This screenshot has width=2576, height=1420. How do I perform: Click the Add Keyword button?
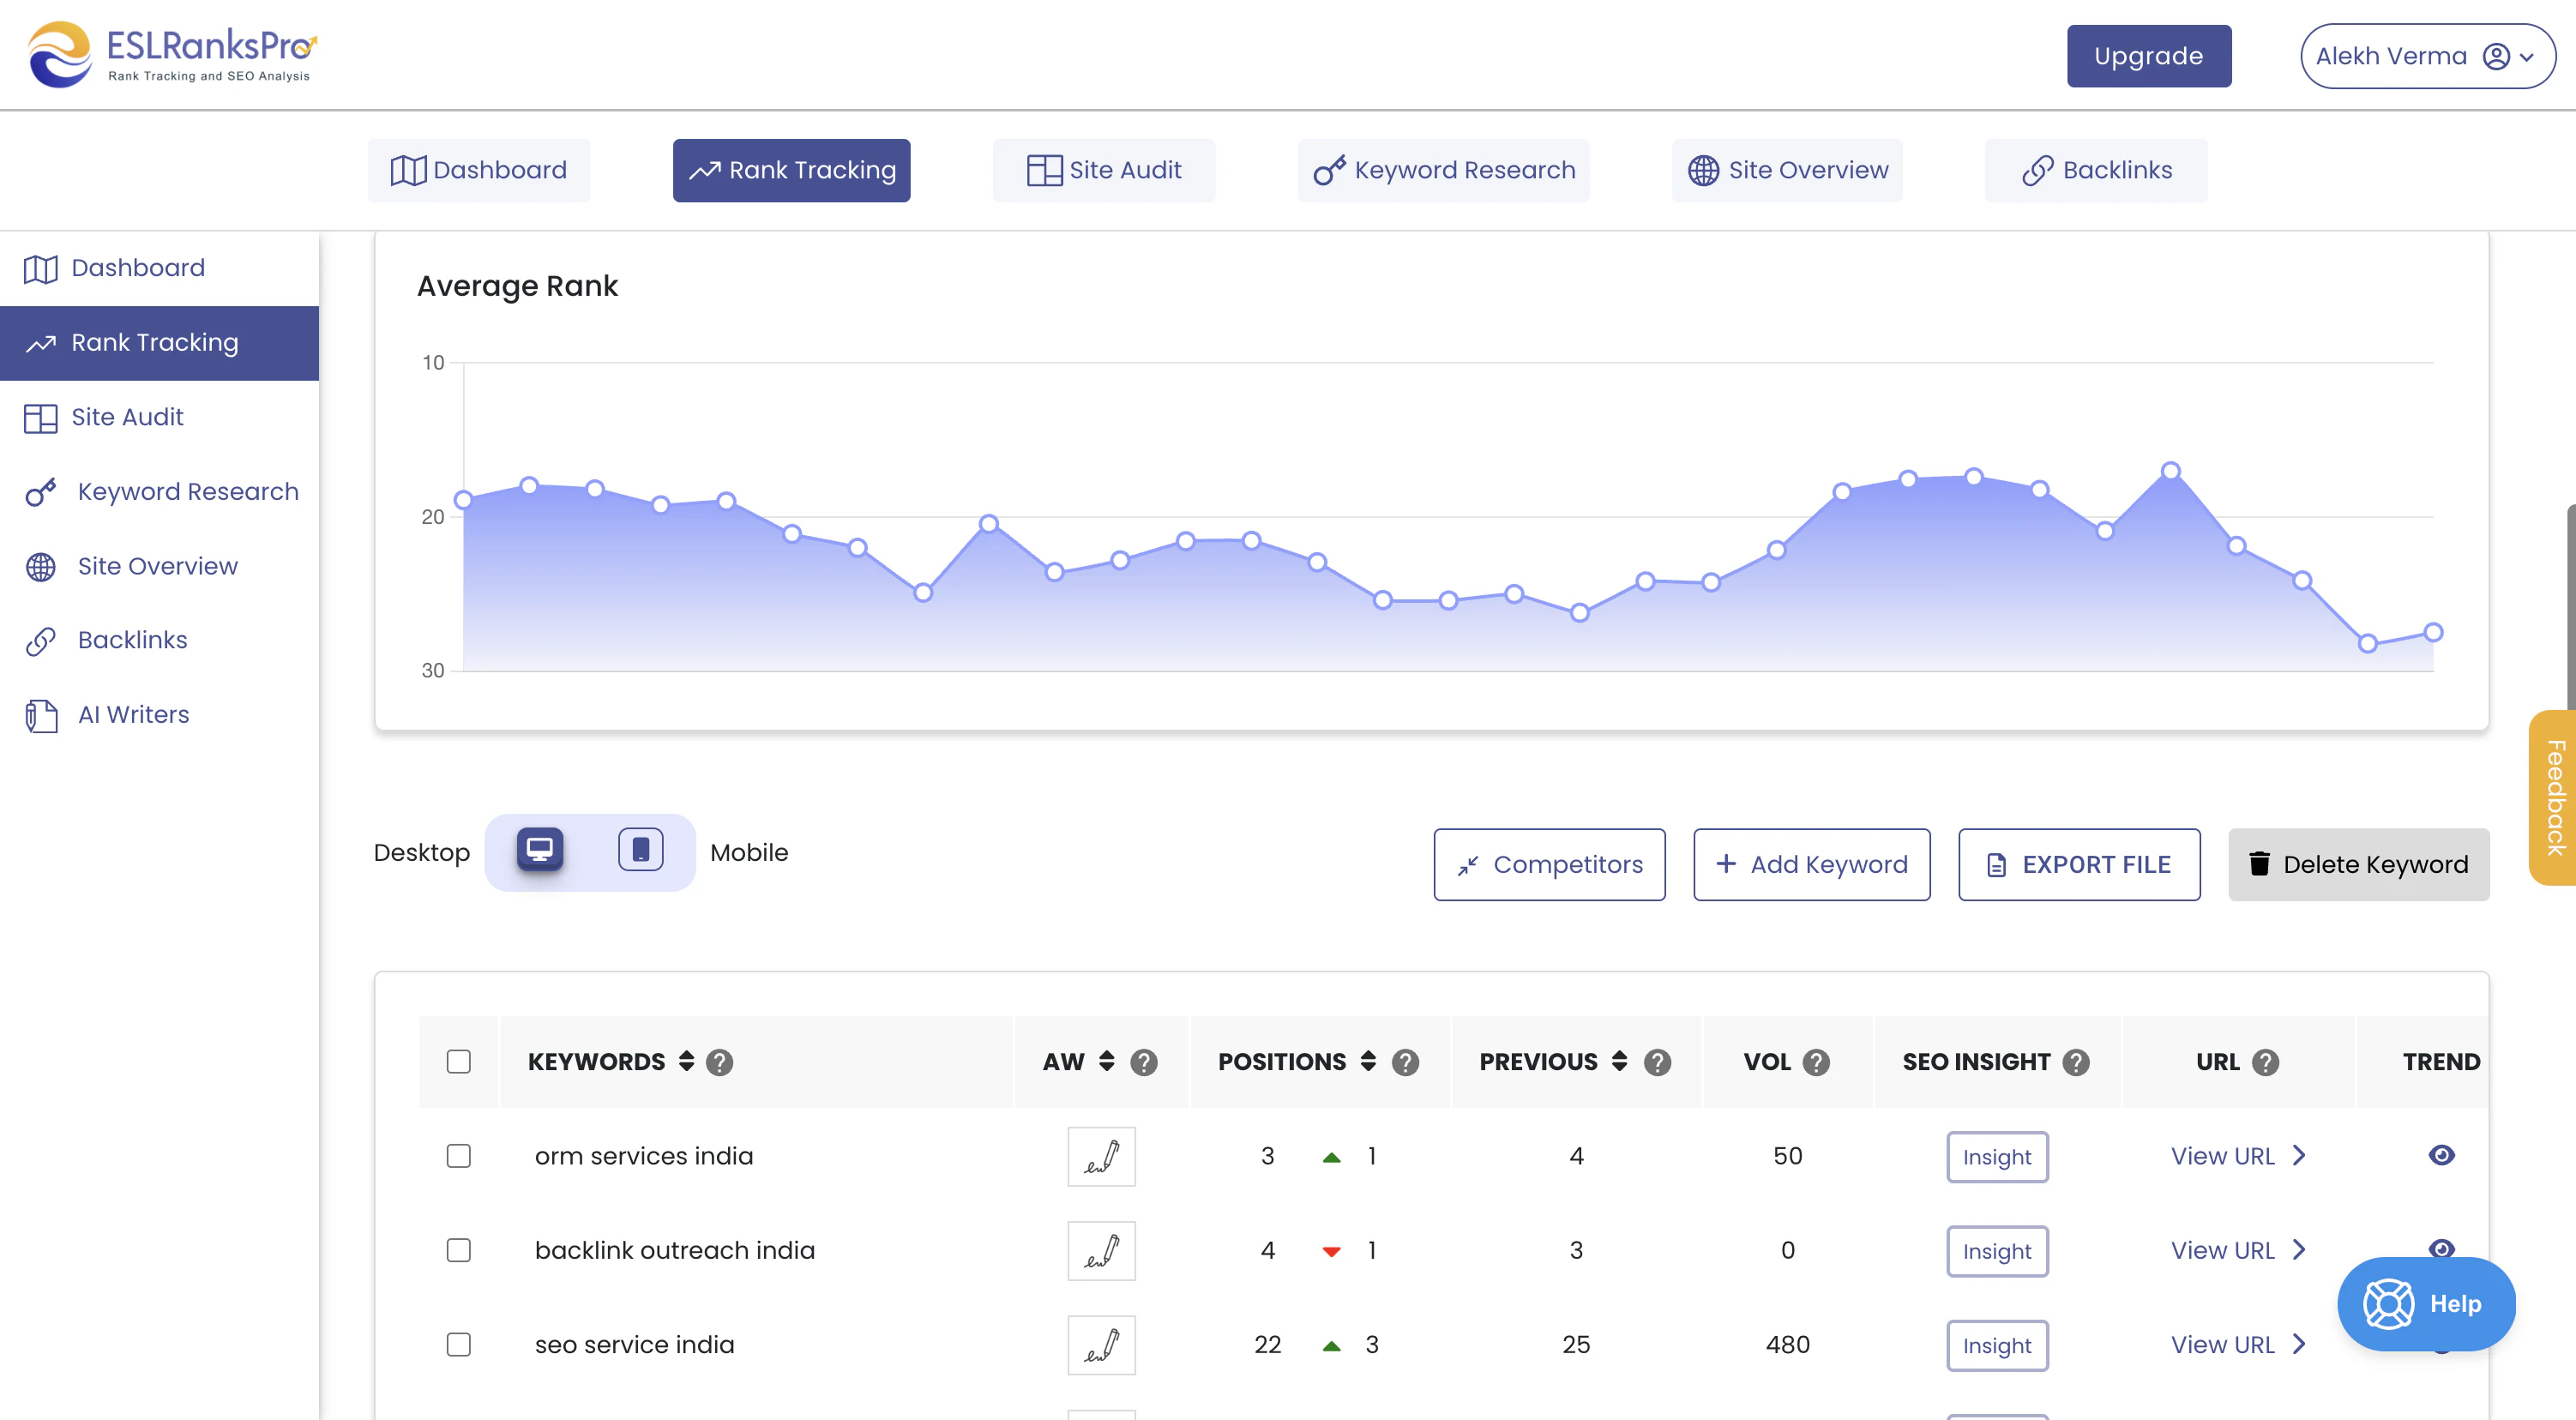point(1811,864)
